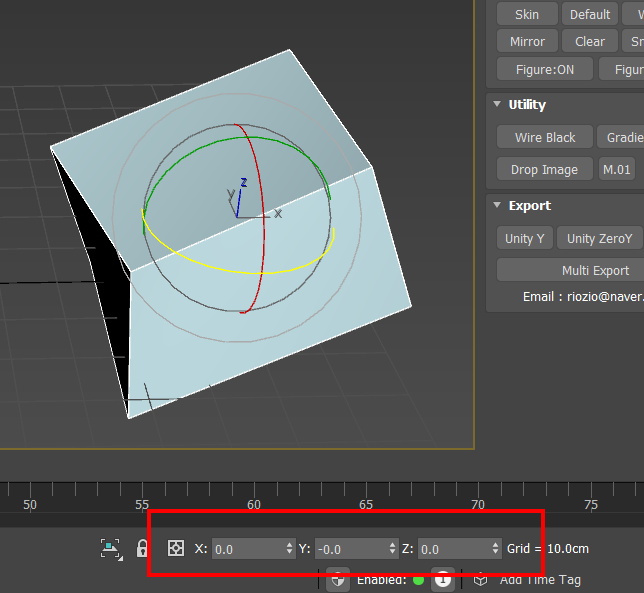Image resolution: width=644 pixels, height=593 pixels.
Task: Click the Unity ZeroY export button
Action: pos(599,238)
